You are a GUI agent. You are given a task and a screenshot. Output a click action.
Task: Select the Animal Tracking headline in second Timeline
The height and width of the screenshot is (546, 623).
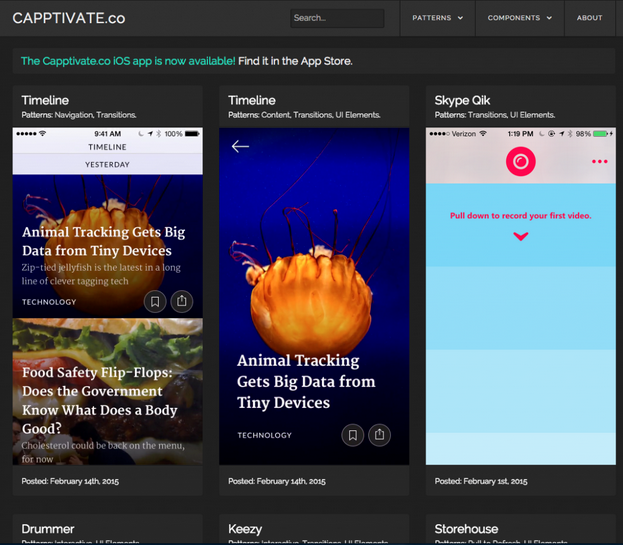[x=306, y=381]
